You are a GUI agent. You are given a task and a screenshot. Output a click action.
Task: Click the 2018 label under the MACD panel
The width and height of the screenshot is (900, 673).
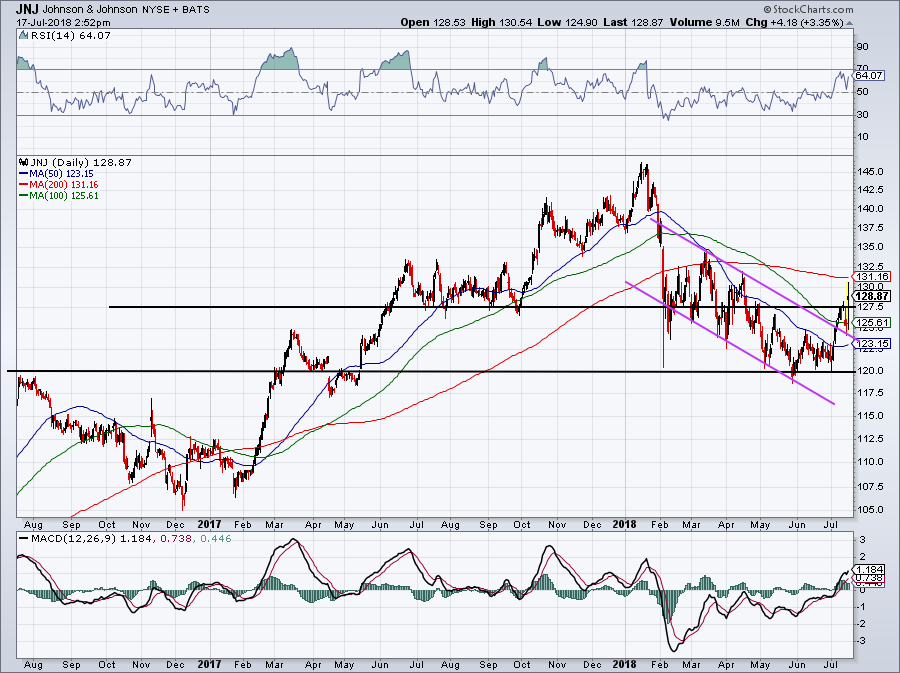(x=624, y=664)
